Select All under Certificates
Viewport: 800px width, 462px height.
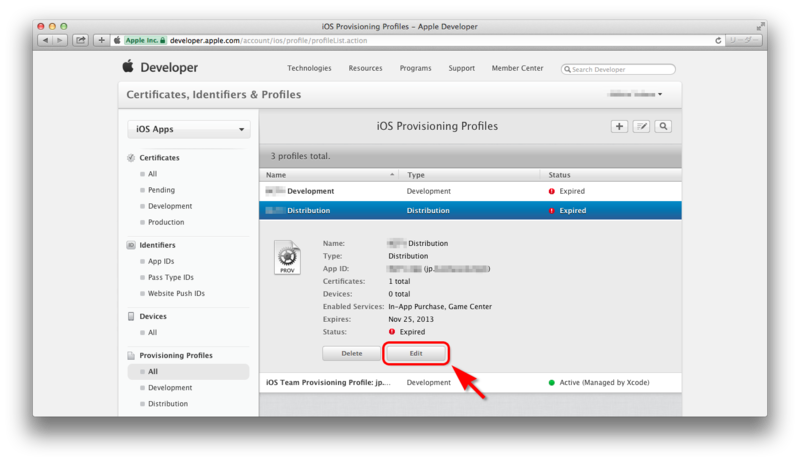152,174
